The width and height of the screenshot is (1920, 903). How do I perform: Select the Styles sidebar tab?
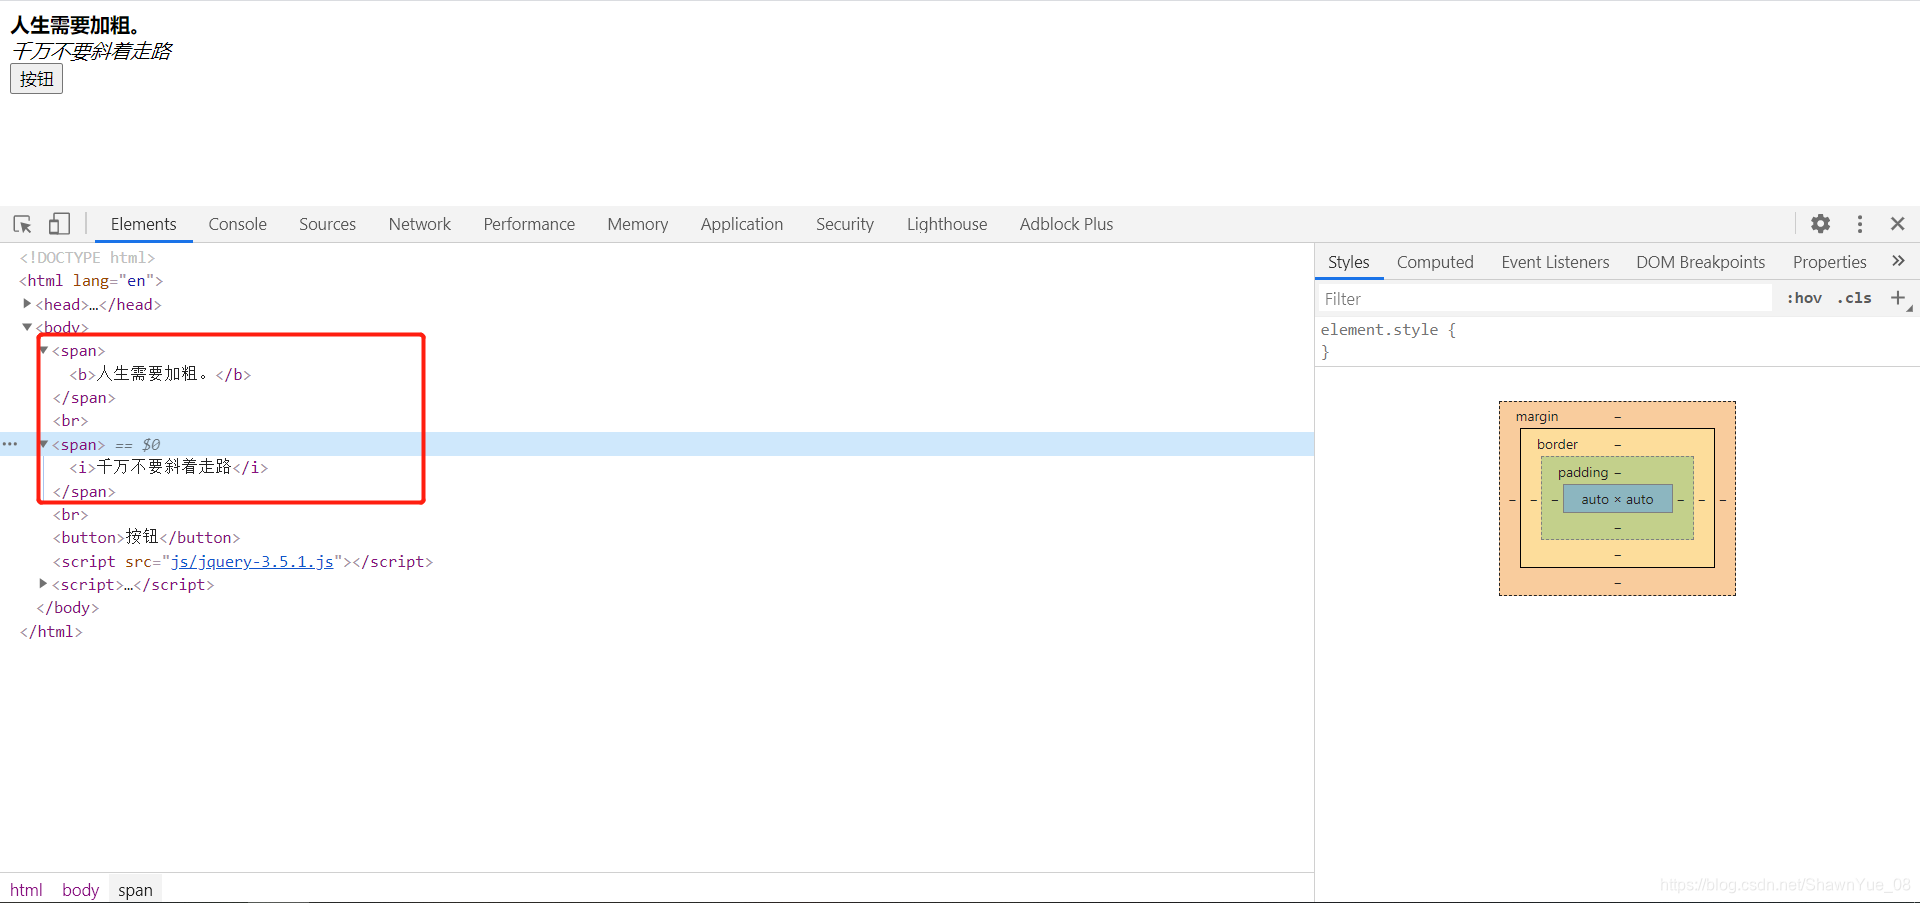click(x=1348, y=262)
